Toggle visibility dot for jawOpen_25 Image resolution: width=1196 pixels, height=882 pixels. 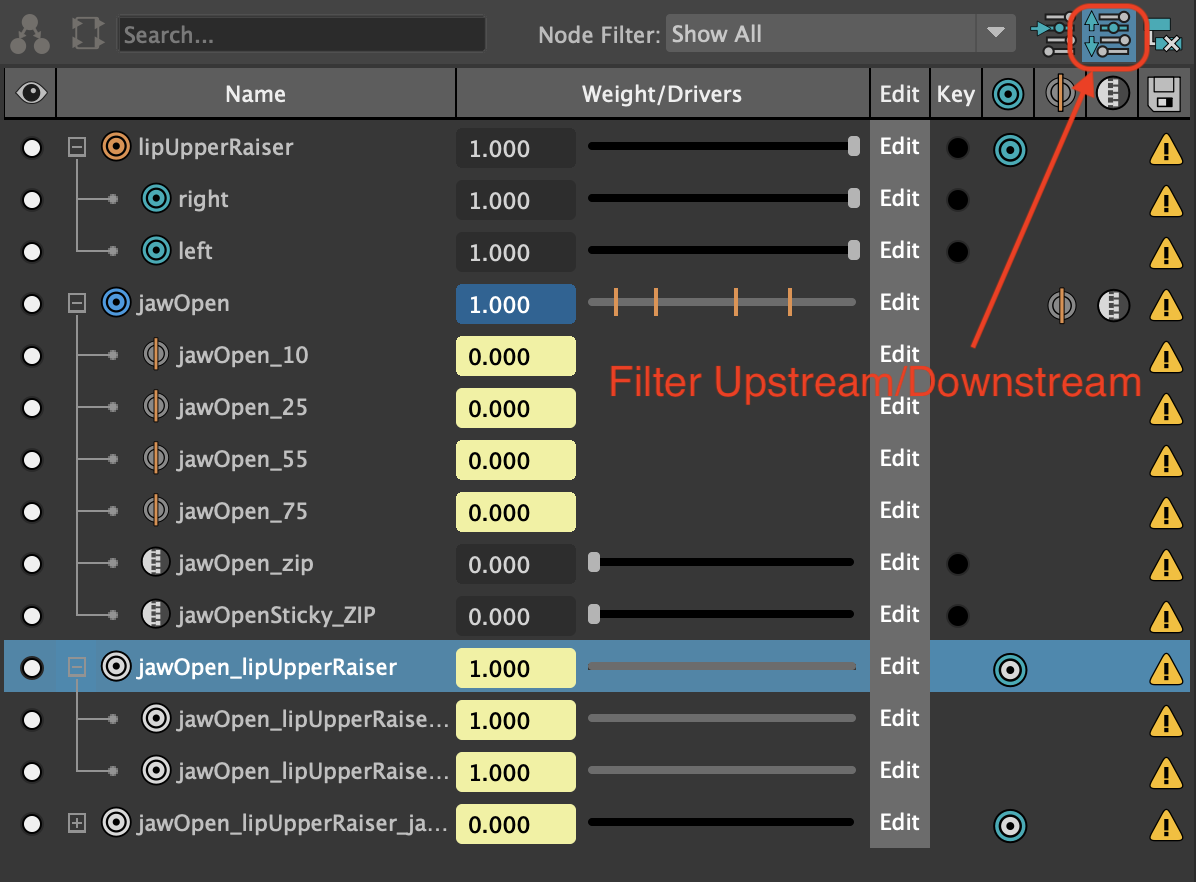(x=31, y=407)
